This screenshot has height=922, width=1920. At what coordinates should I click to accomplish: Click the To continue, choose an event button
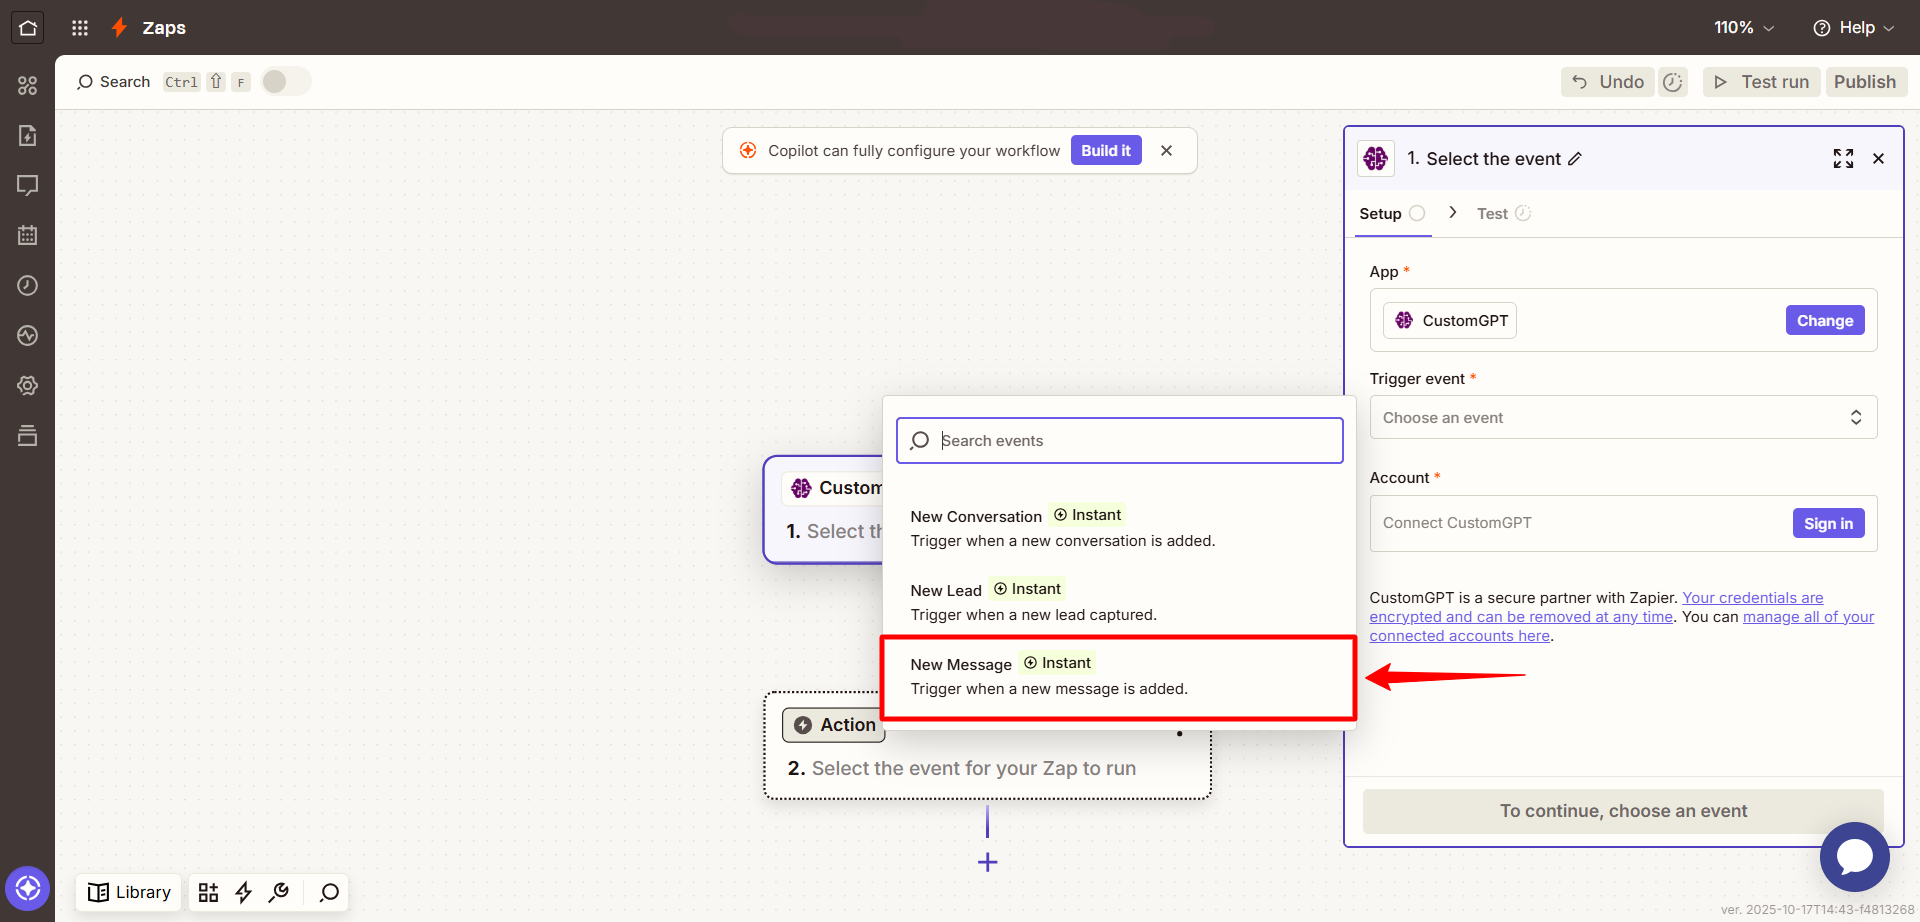click(x=1623, y=811)
